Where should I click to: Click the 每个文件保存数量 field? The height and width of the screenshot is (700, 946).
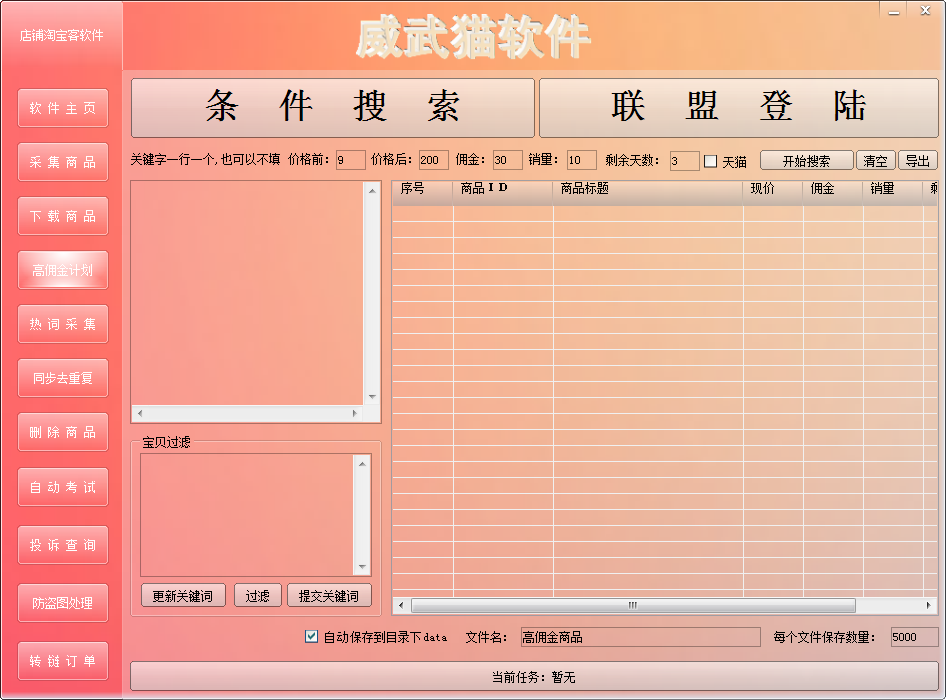(915, 637)
